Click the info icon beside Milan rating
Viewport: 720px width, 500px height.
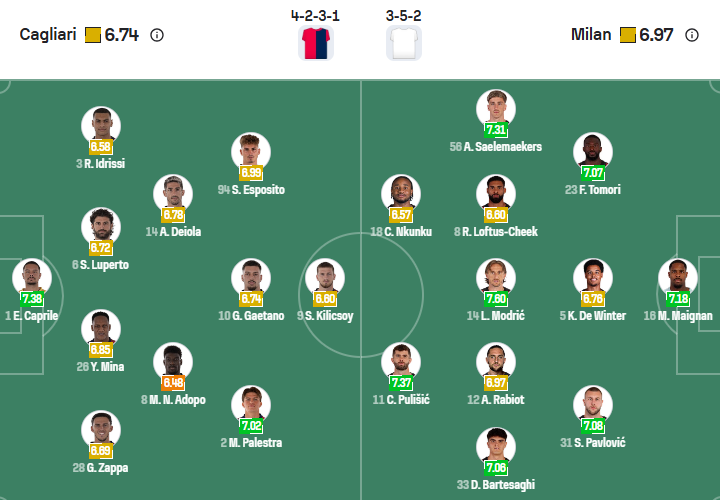[693, 35]
